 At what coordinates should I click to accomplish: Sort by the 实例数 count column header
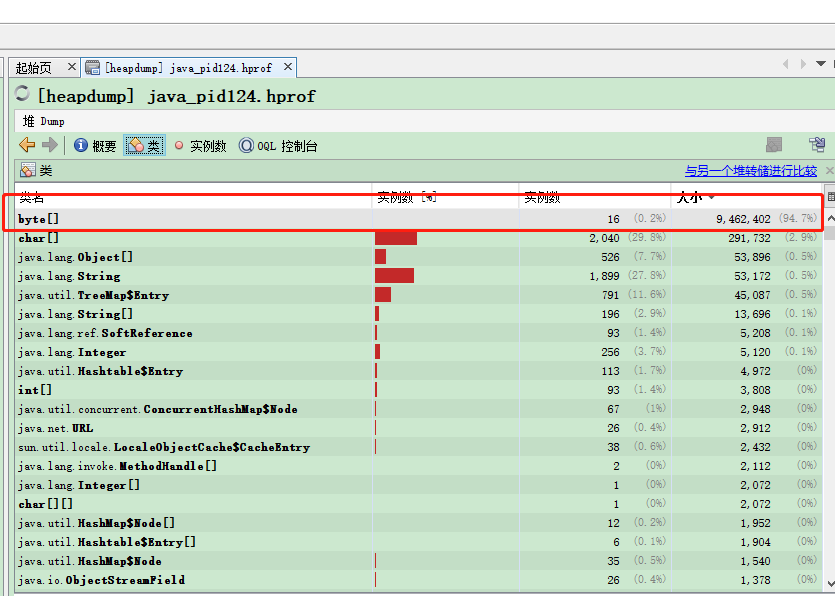coord(595,198)
